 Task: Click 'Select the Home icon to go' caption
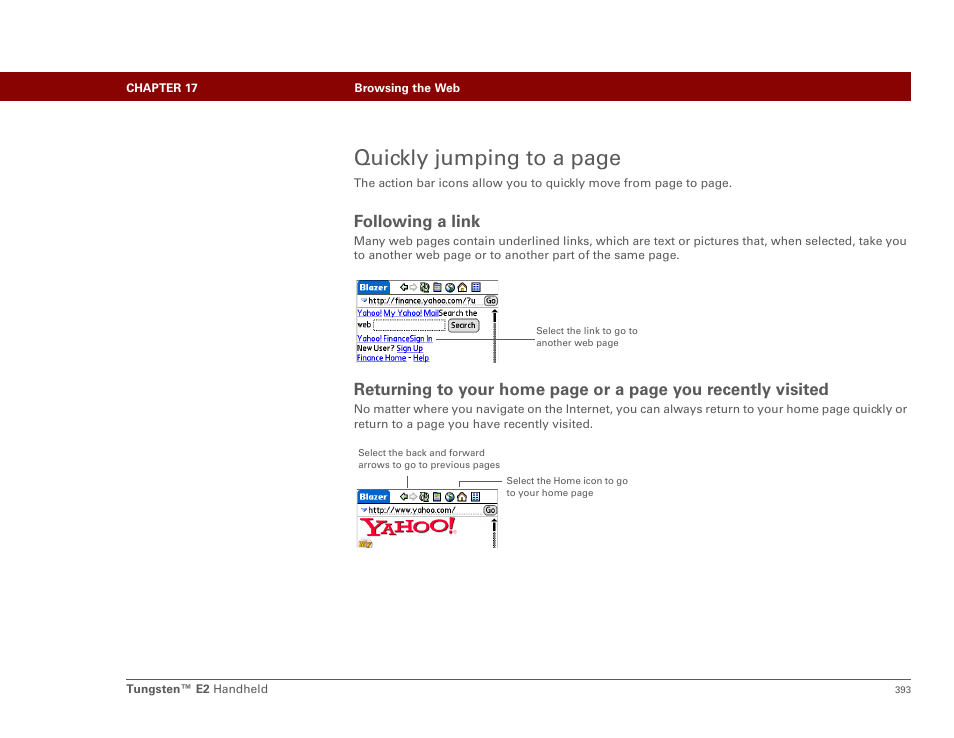(x=567, y=481)
